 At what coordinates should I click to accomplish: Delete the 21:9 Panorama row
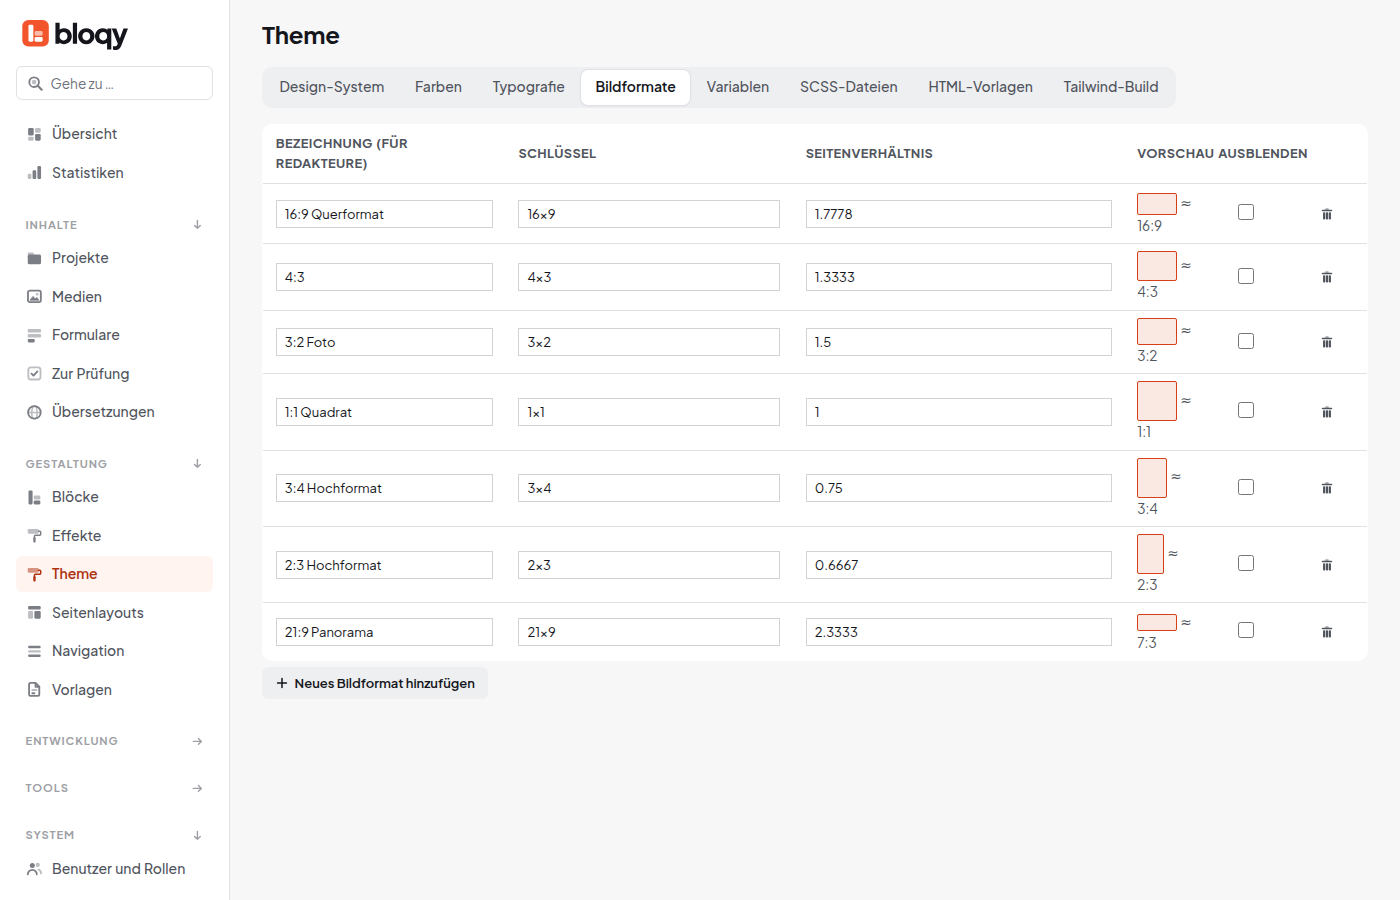pyautogui.click(x=1327, y=632)
